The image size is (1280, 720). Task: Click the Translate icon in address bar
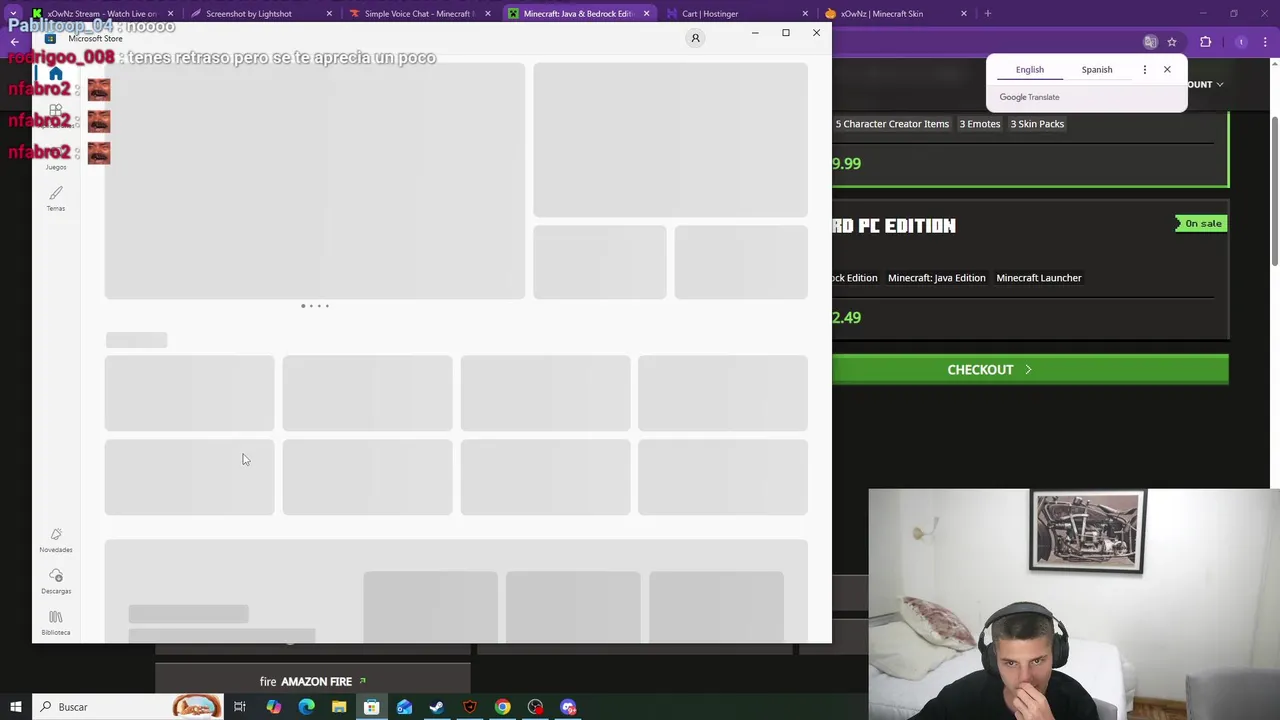coord(1150,42)
